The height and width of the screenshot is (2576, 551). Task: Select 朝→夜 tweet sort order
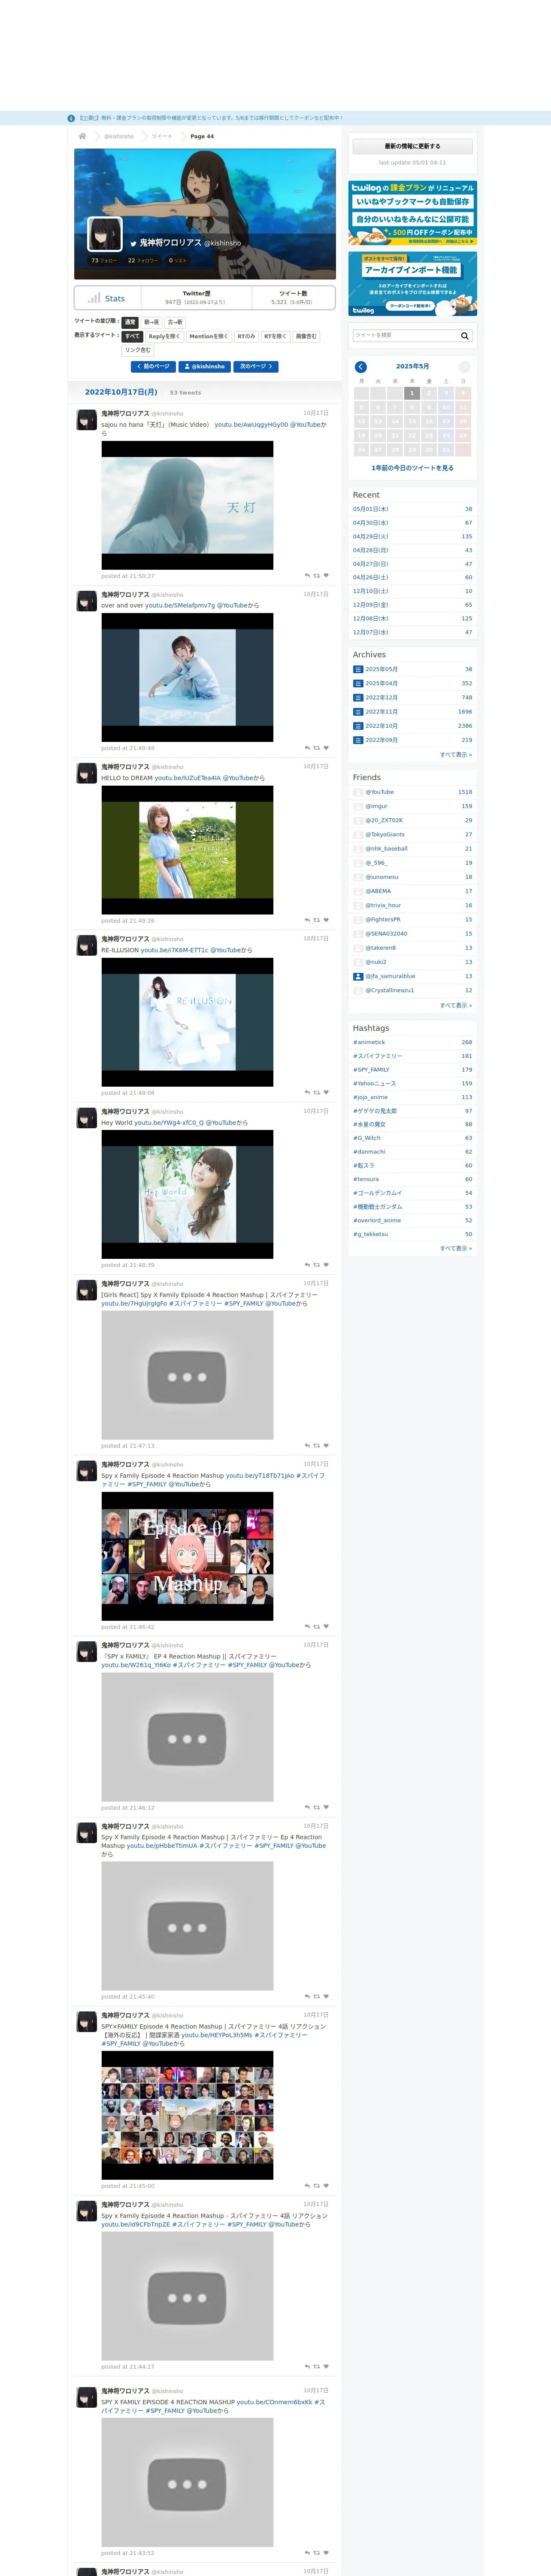[151, 322]
